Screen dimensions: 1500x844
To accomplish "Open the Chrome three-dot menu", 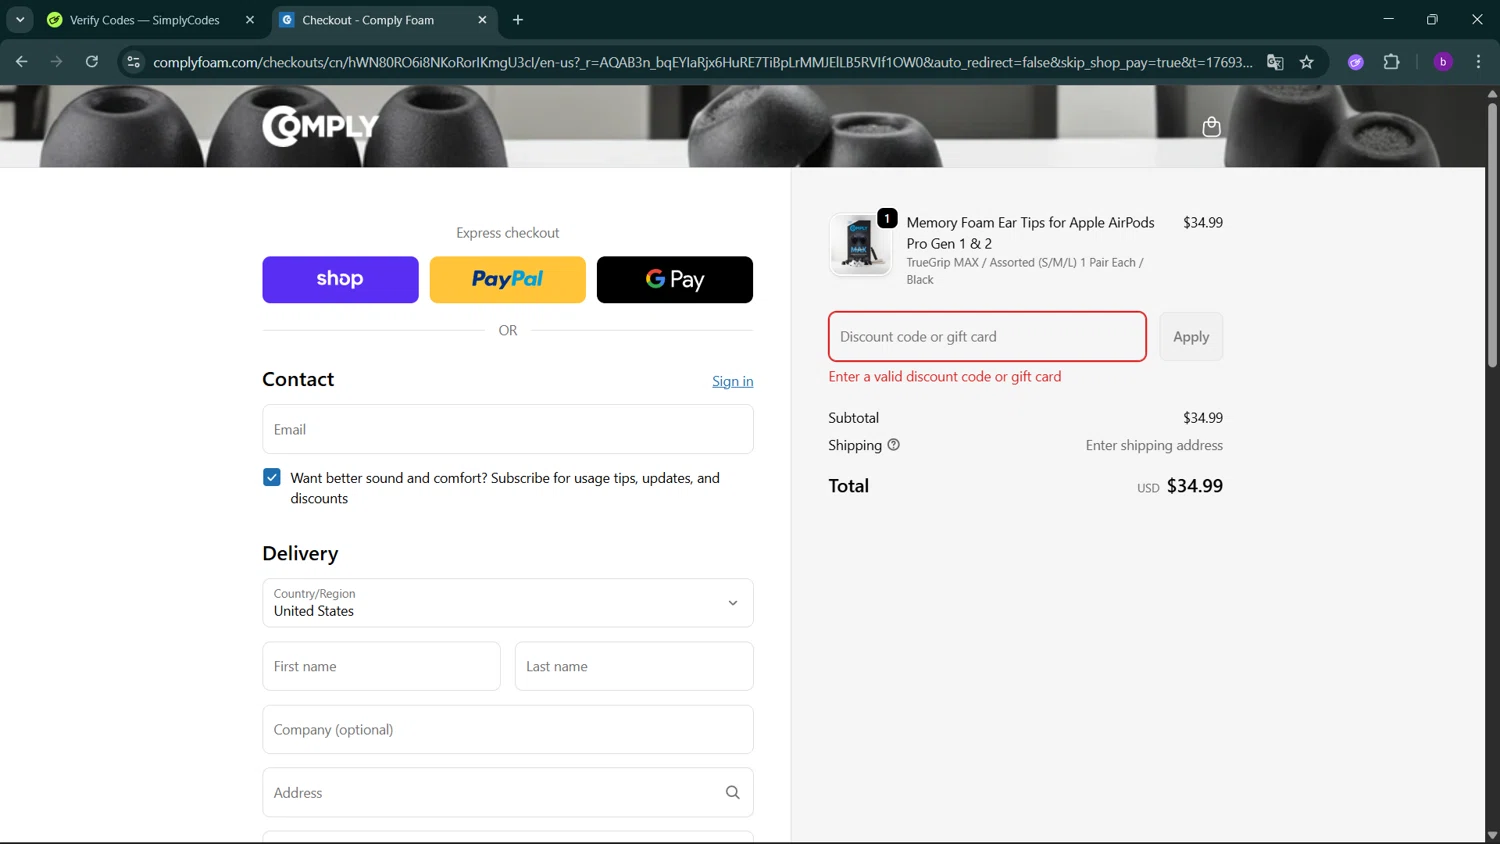I will click(1478, 62).
